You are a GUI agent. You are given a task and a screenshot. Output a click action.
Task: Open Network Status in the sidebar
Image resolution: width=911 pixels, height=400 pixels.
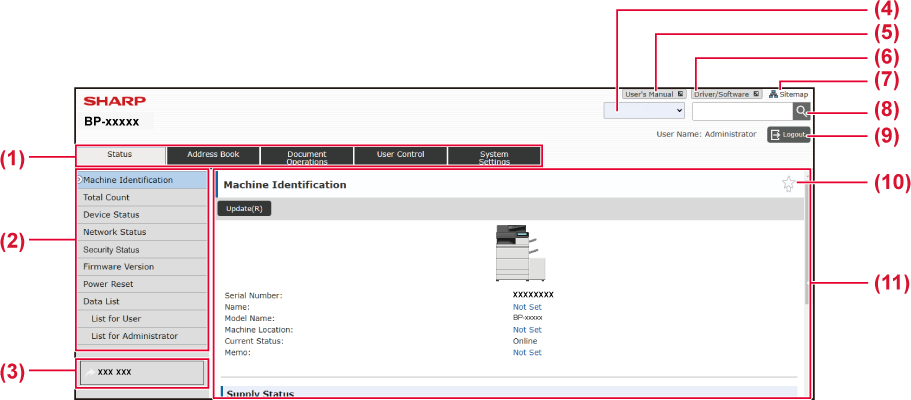[142, 232]
